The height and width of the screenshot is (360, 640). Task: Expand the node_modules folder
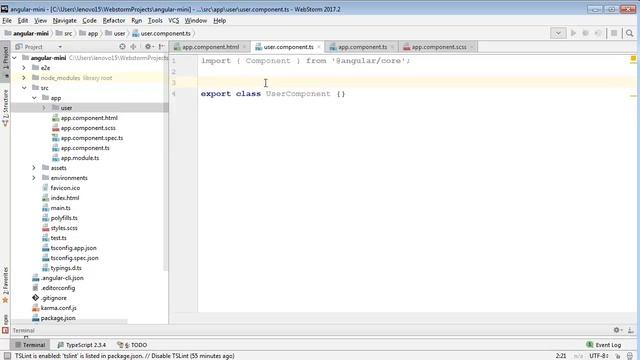24,78
